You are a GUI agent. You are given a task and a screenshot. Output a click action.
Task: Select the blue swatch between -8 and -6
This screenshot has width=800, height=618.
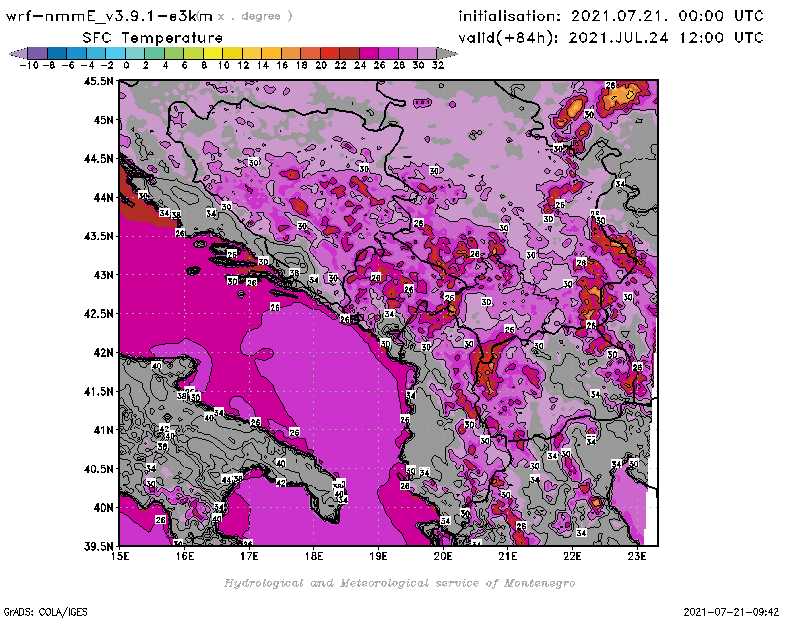click(58, 53)
